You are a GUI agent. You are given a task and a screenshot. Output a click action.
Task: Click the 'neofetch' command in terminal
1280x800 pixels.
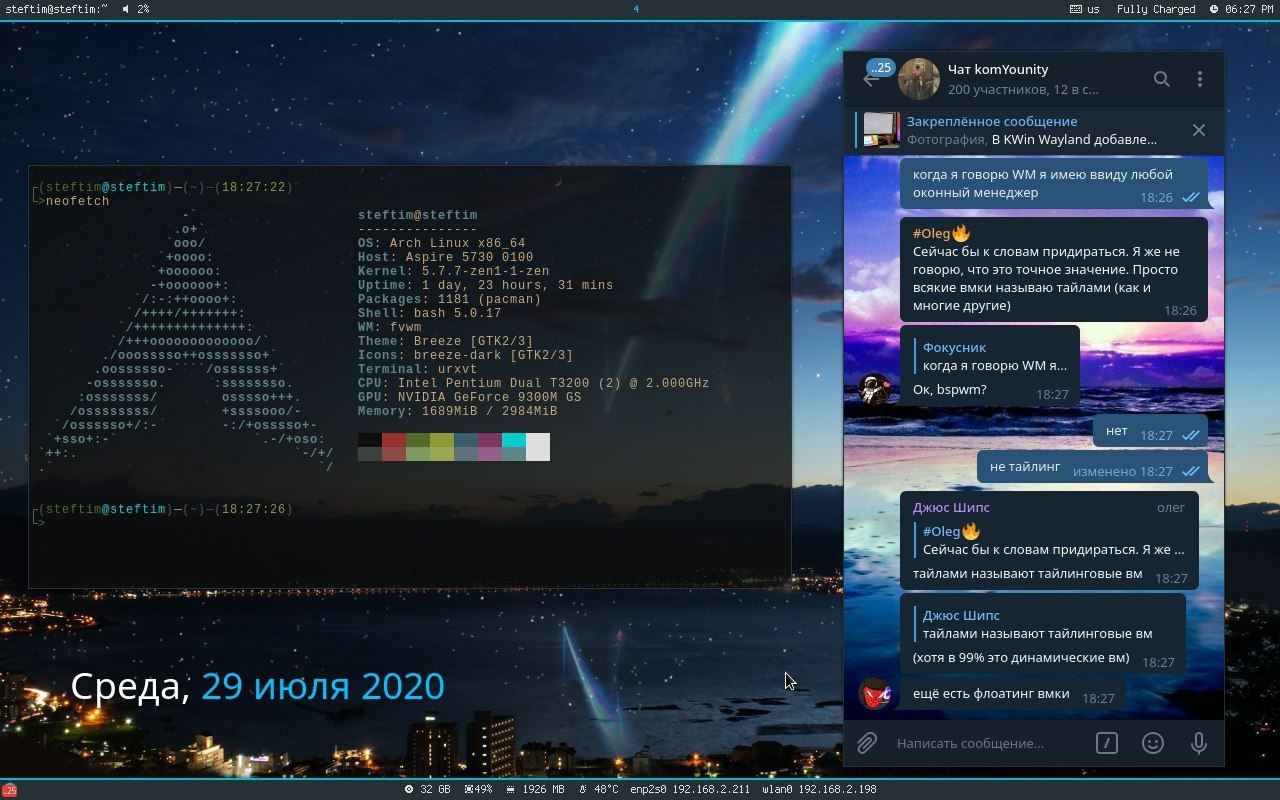click(x=77, y=201)
